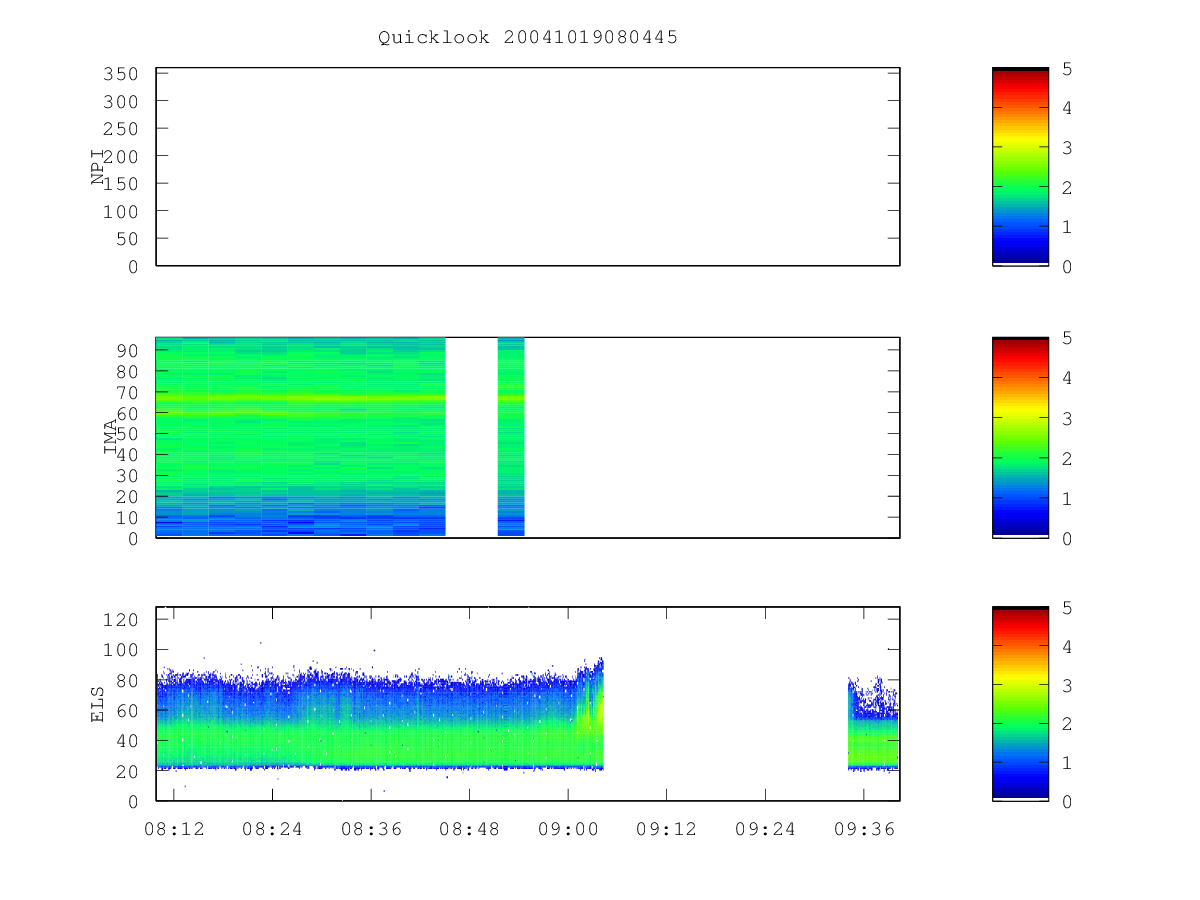Click the ELS axis label
This screenshot has width=1200, height=900.
tap(99, 704)
